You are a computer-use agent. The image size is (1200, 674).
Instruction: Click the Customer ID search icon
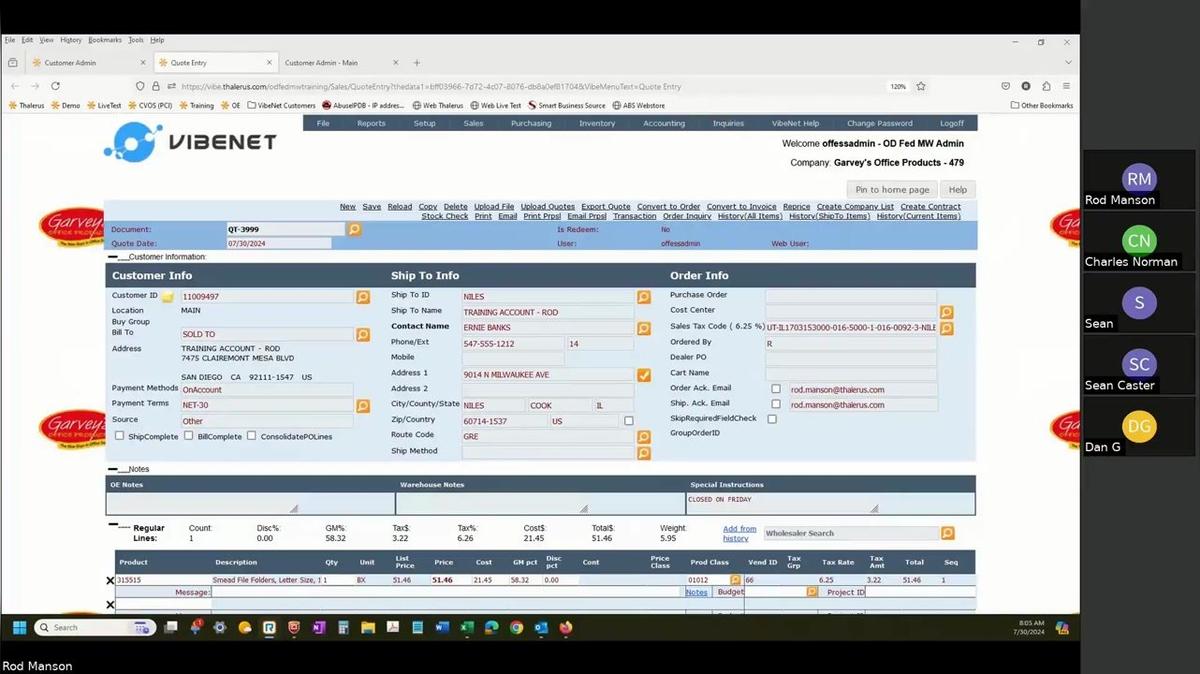coord(363,297)
